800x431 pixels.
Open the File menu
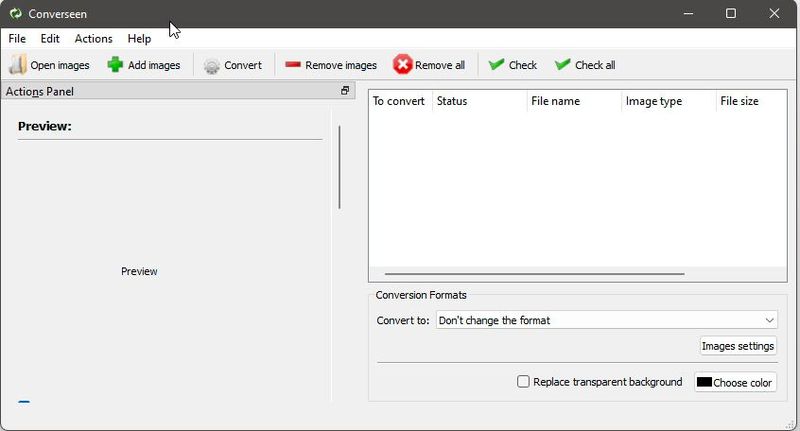[17, 39]
